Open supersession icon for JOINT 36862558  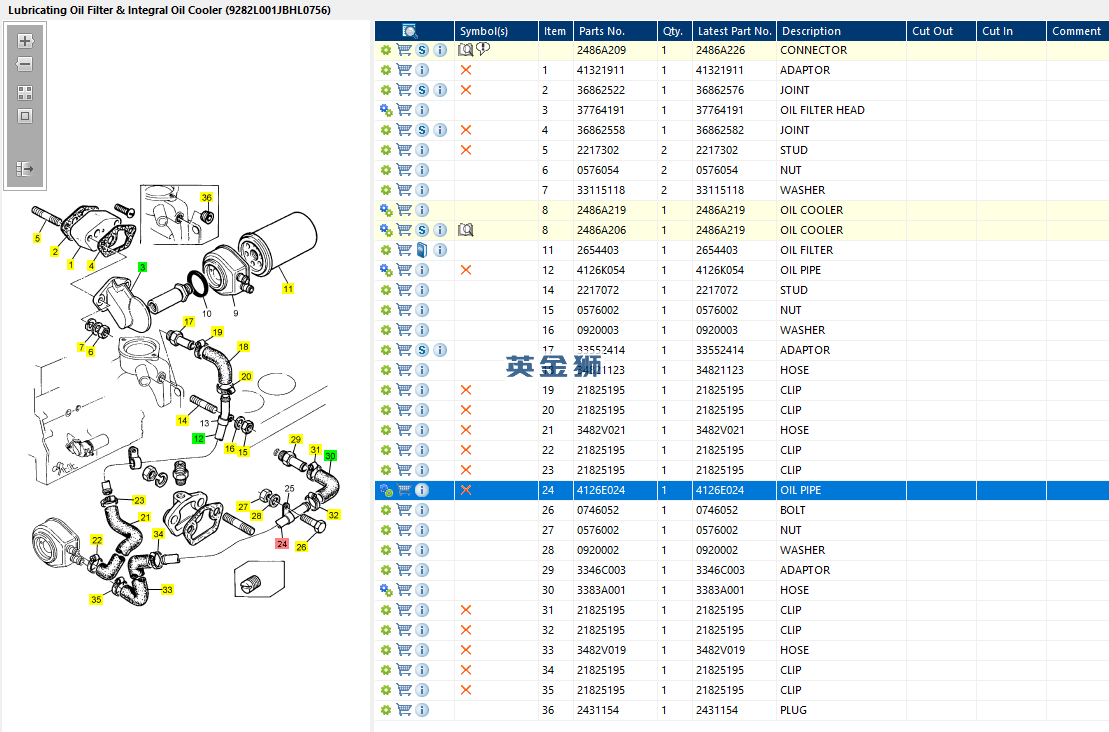[x=422, y=130]
